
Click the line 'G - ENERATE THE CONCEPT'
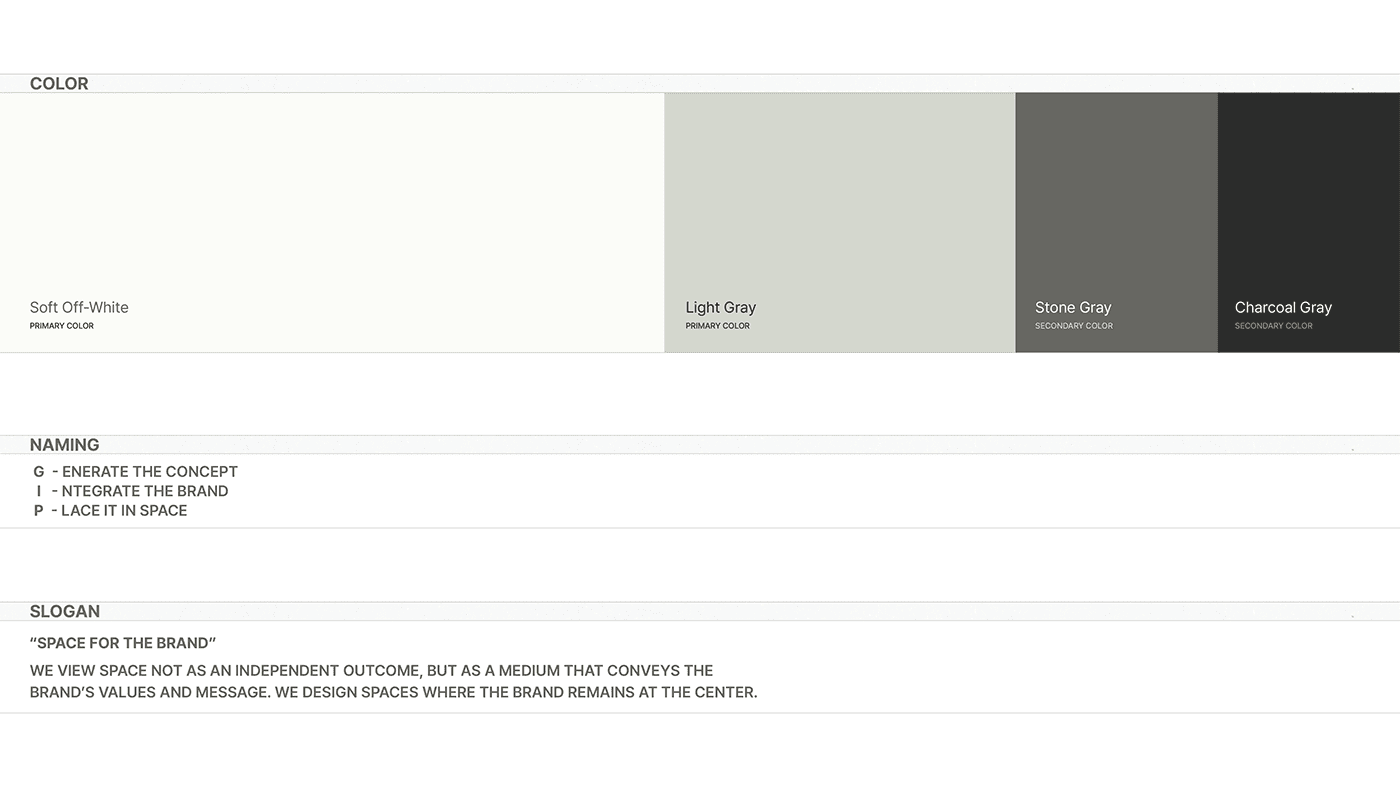click(x=136, y=472)
